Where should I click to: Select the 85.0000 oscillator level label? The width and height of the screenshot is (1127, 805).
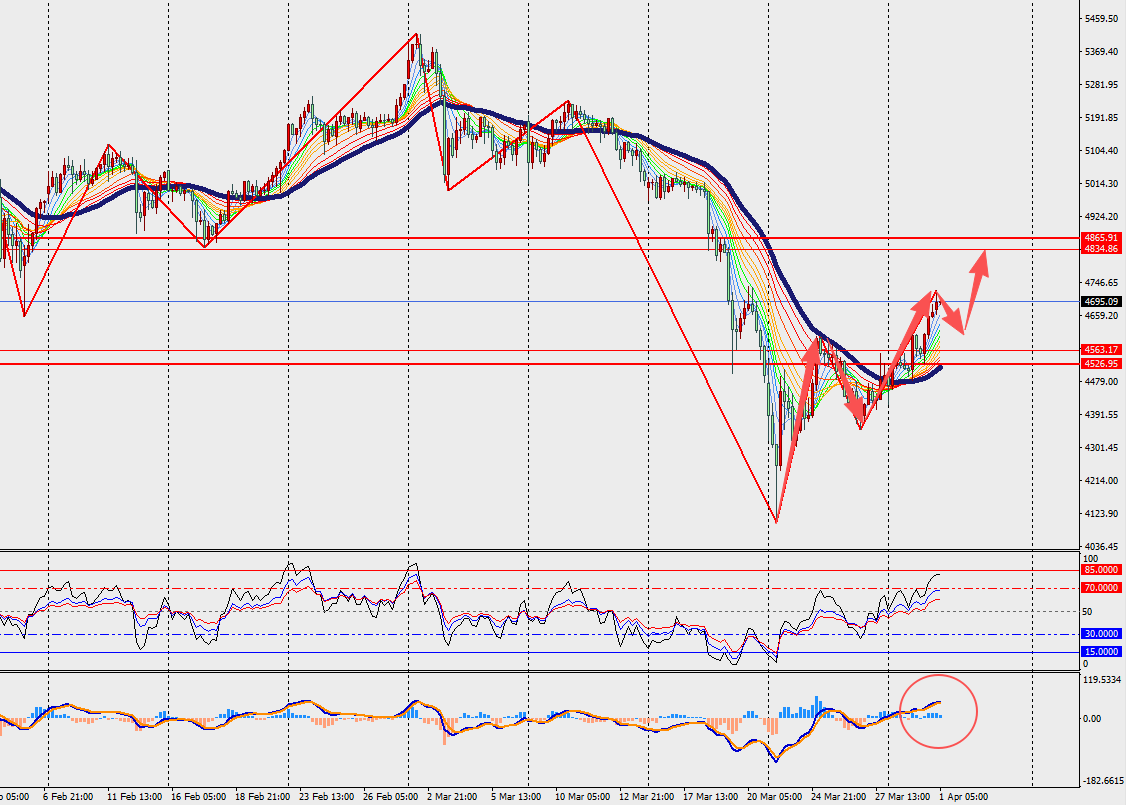(1101, 570)
